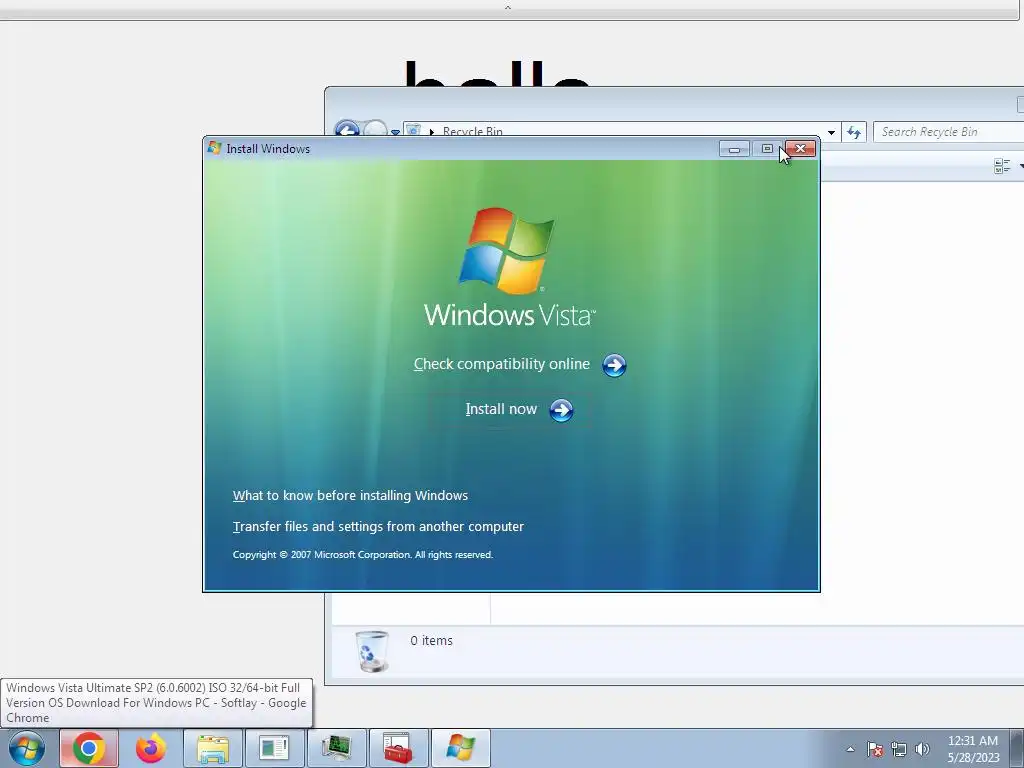The height and width of the screenshot is (768, 1024).
Task: Open recent pages dropdown in Recycle Bin window
Action: pos(395,132)
